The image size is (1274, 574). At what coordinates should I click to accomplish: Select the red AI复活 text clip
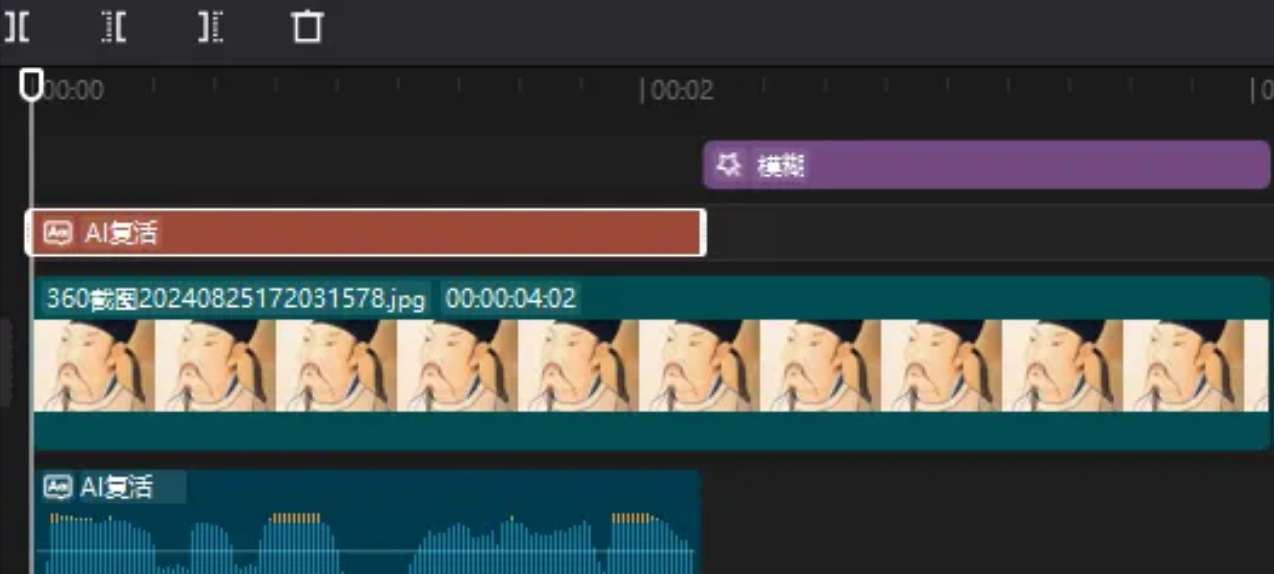coord(366,233)
